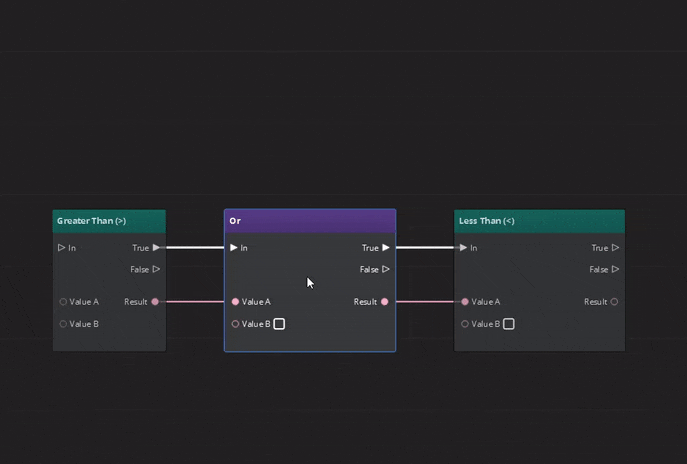Click the False output arrow on Greater Than node
Screen dimensions: 687x464
[156, 269]
